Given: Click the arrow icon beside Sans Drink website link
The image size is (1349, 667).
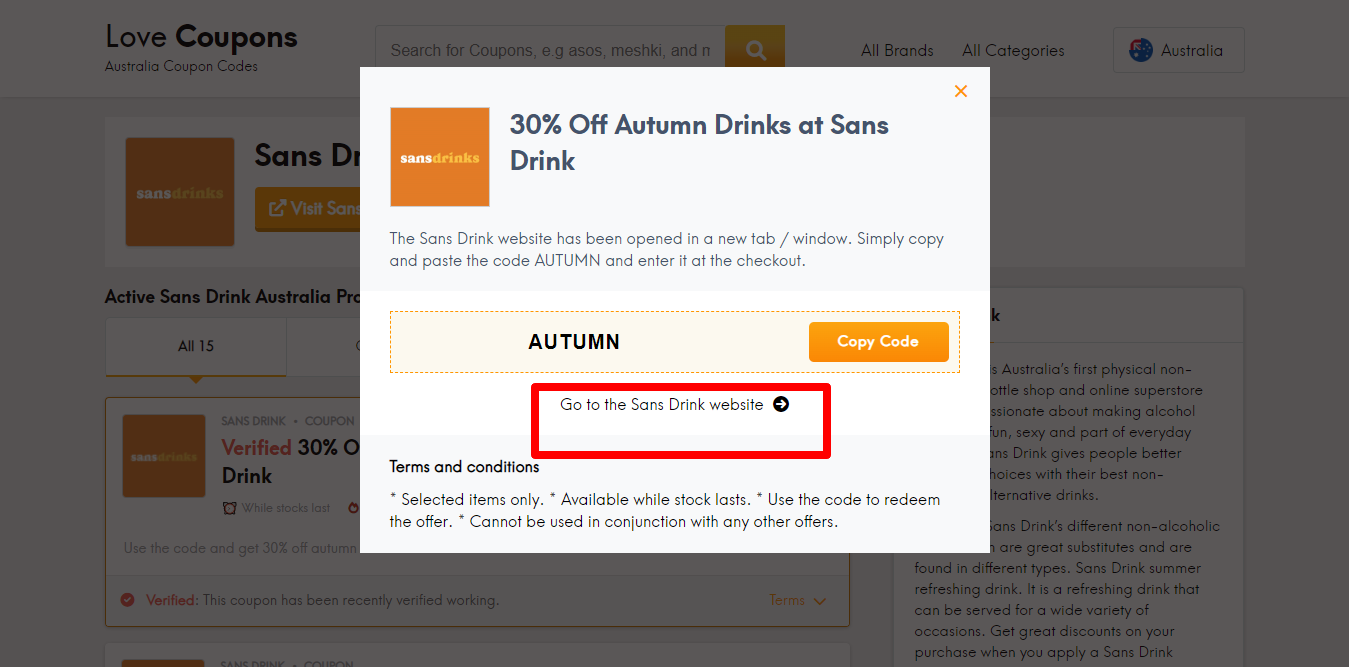Looking at the screenshot, I should click(781, 405).
